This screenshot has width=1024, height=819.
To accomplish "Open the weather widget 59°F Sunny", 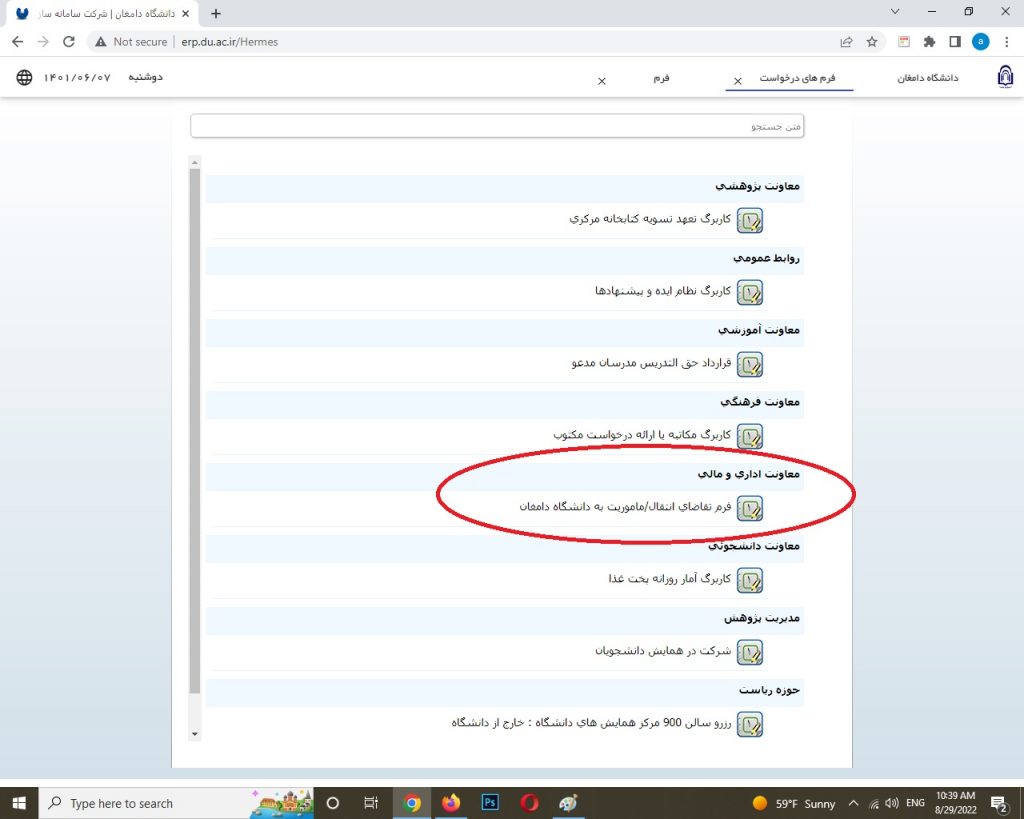I will [793, 803].
